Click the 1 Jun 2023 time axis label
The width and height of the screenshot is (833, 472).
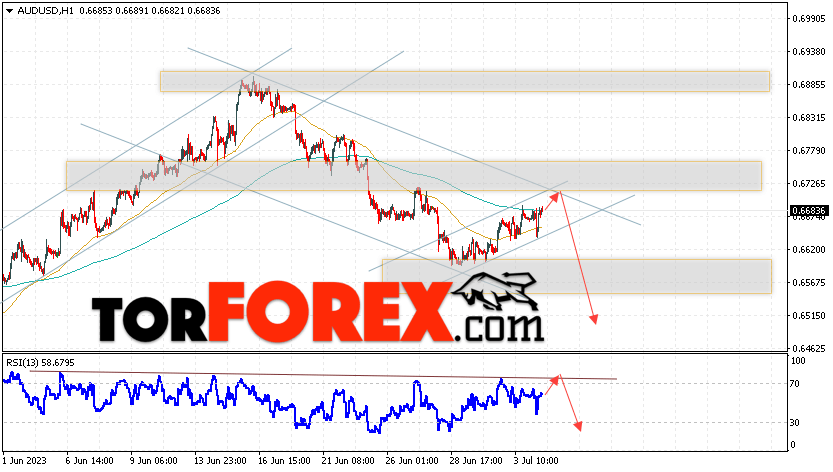click(24, 460)
